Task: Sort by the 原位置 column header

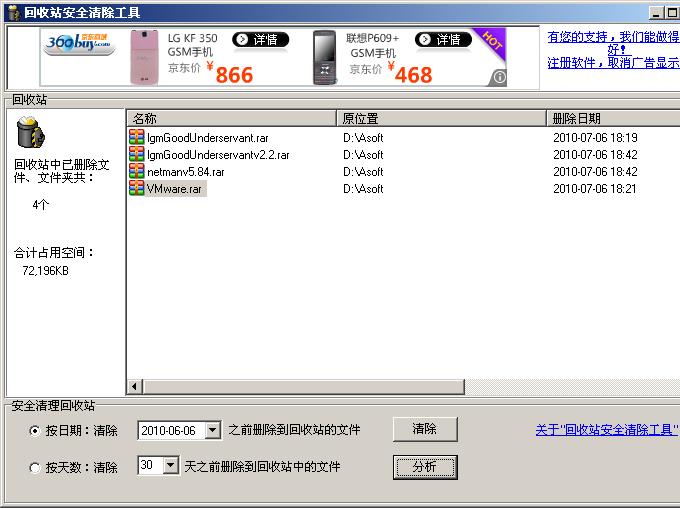Action: click(x=441, y=118)
